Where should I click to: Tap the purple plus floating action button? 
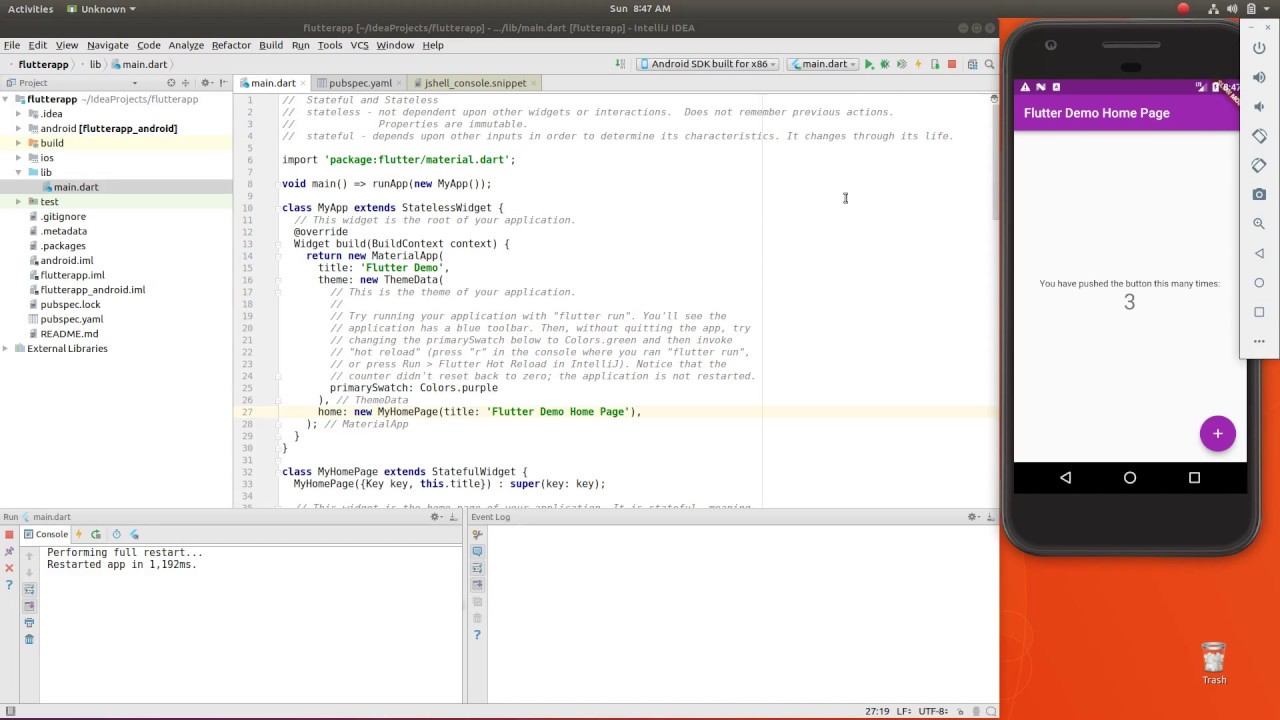(1218, 434)
